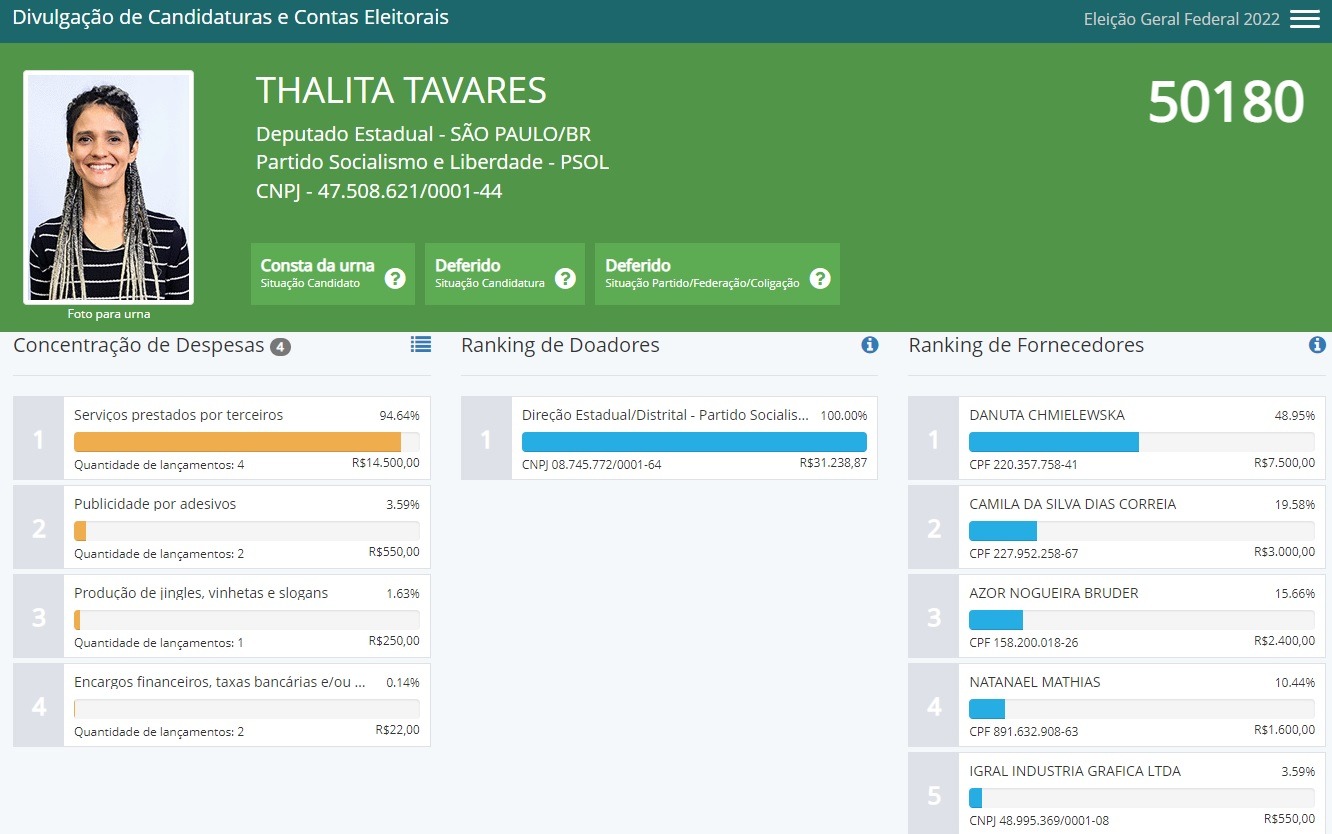This screenshot has width=1332, height=834.
Task: Click help icon beside Situação Candidatura
Action: 565,278
